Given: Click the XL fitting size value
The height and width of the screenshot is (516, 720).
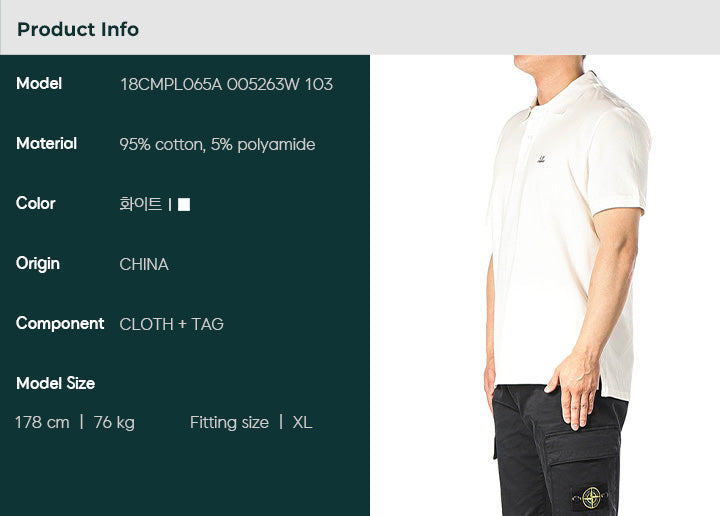Looking at the screenshot, I should click(302, 422).
